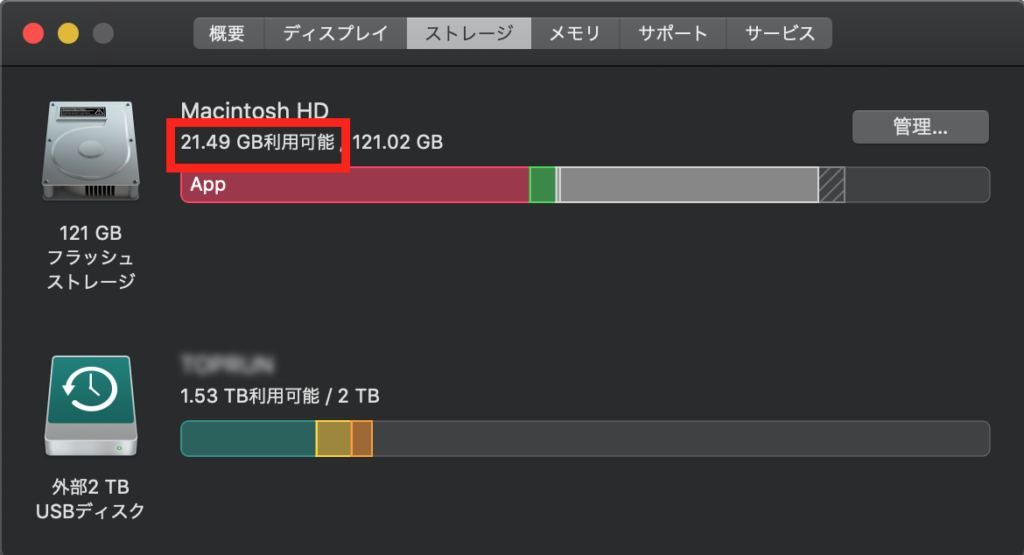The image size is (1024, 555).
Task: Click the orange segment of external disk bar
Action: 362,439
